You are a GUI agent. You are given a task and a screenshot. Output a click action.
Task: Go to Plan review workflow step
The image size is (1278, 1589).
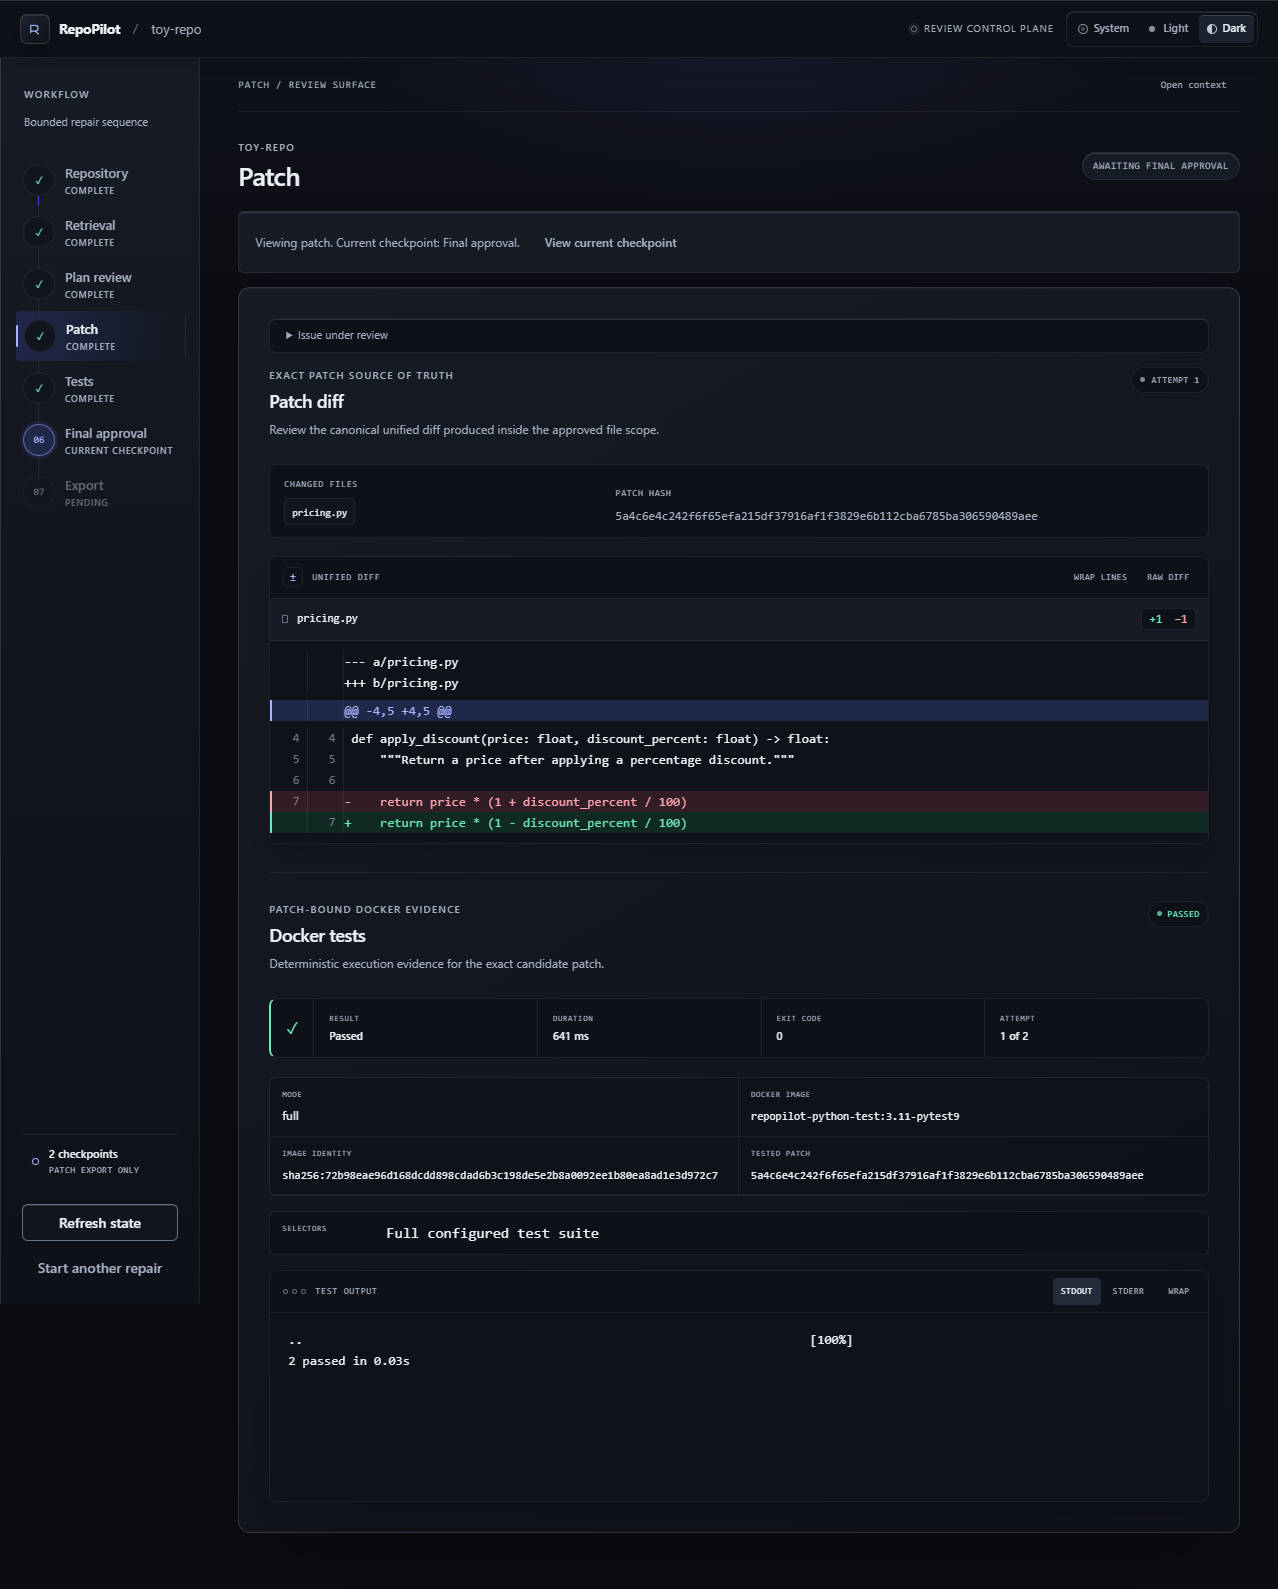coord(100,284)
